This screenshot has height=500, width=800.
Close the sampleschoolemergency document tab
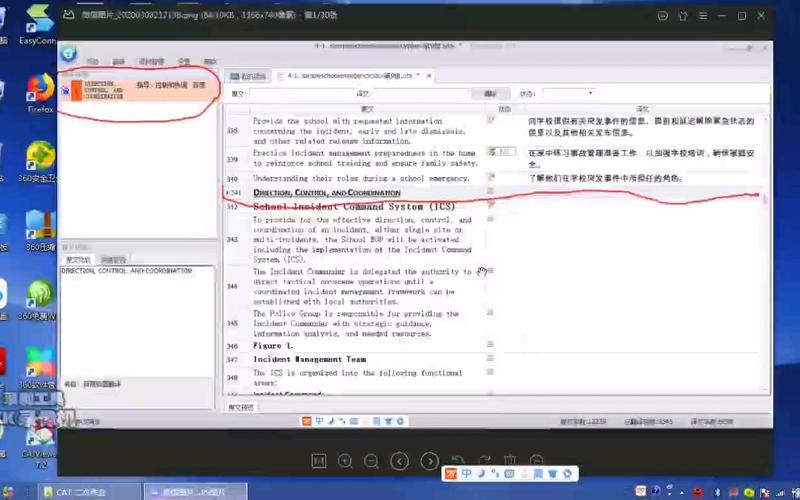(429, 76)
